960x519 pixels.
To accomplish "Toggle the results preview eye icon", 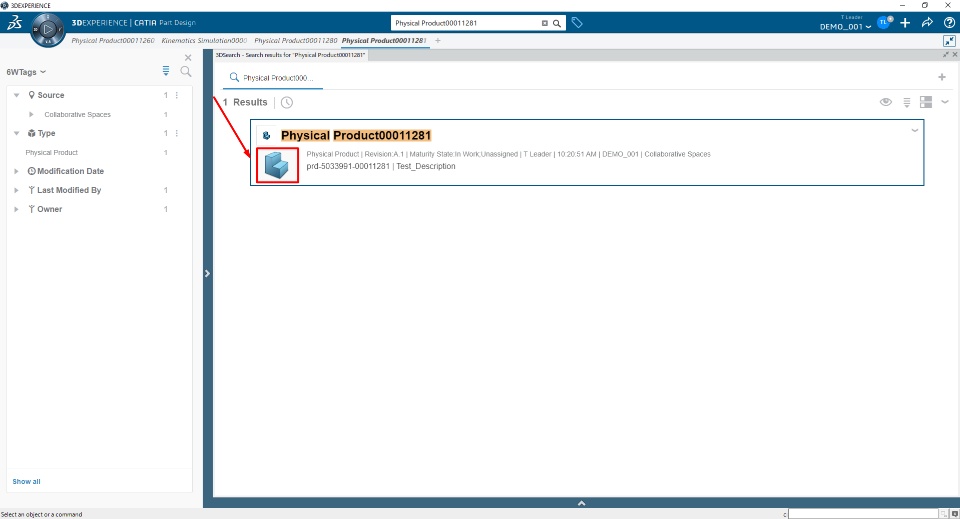I will 886,102.
